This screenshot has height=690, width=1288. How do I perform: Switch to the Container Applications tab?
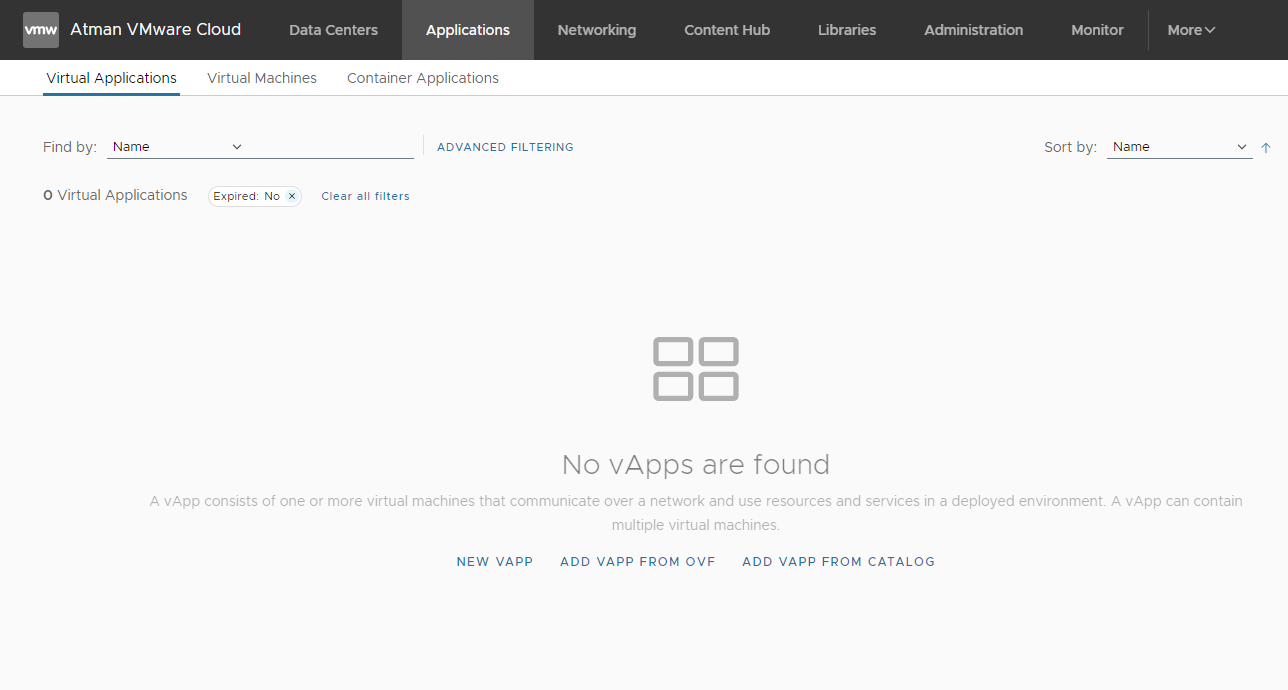pyautogui.click(x=422, y=78)
